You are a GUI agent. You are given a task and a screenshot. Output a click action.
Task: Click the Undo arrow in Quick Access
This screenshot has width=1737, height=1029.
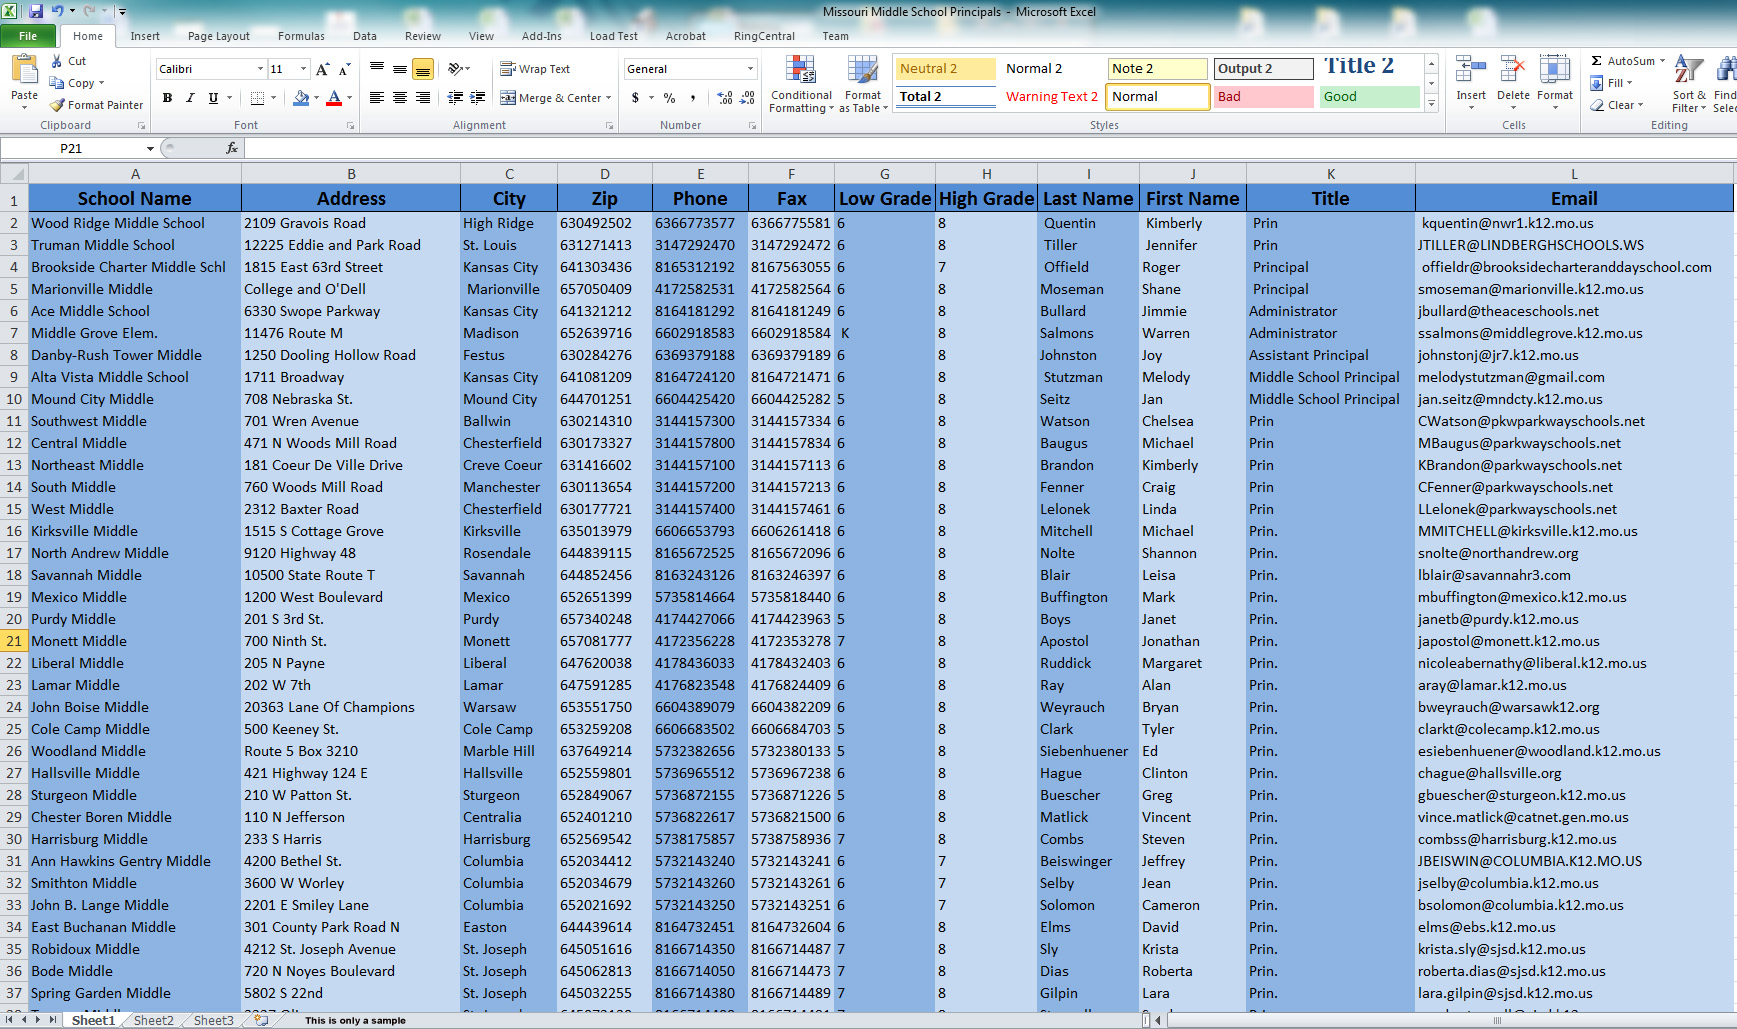58,12
